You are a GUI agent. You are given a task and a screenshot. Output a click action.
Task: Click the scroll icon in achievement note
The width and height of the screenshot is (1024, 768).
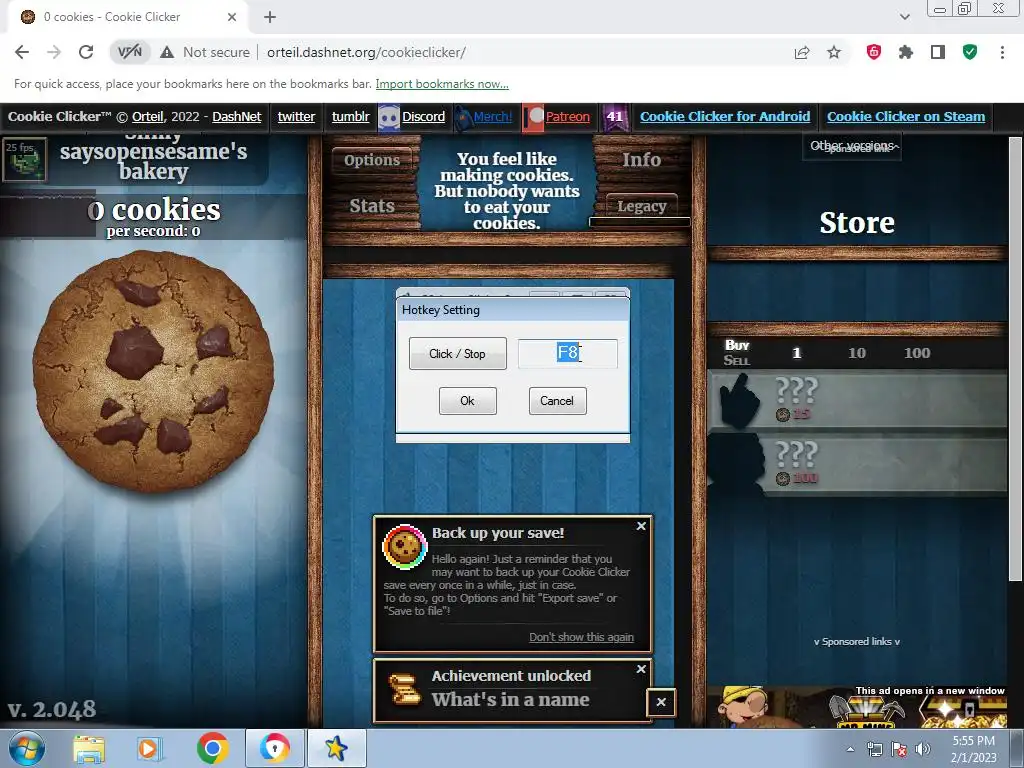[404, 689]
